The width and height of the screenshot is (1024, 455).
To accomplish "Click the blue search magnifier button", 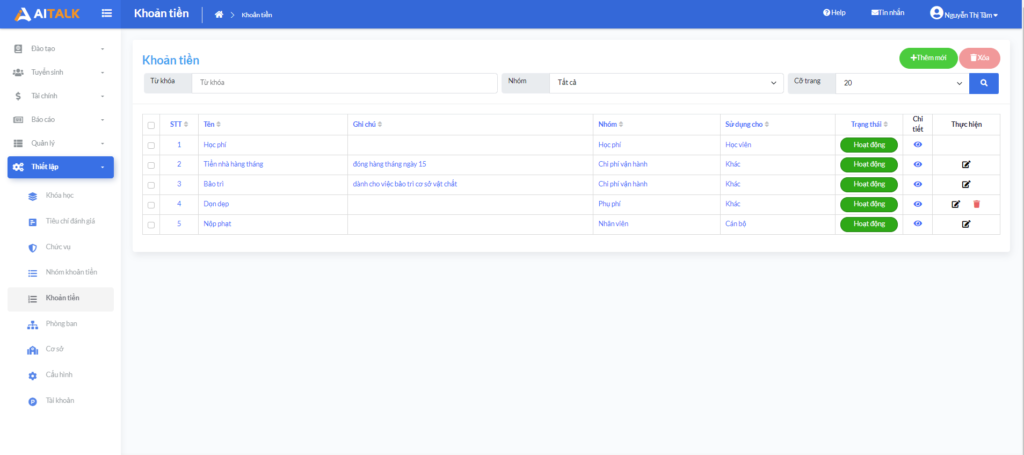I will [983, 83].
